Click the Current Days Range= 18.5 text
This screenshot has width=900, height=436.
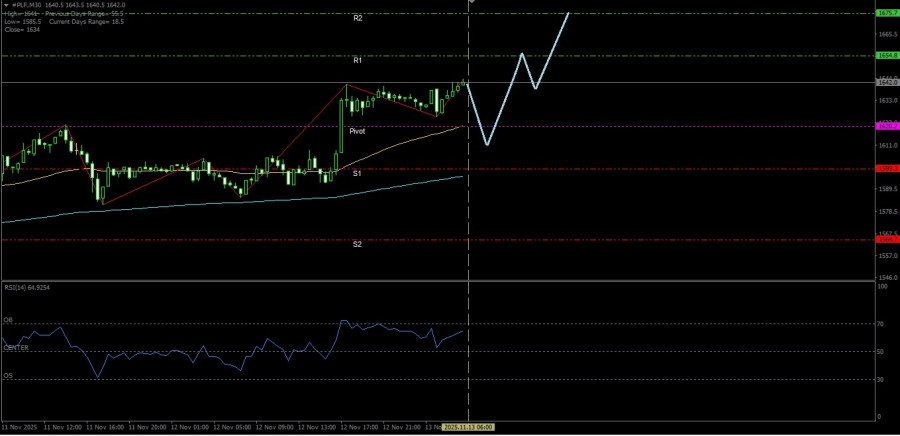pos(87,21)
